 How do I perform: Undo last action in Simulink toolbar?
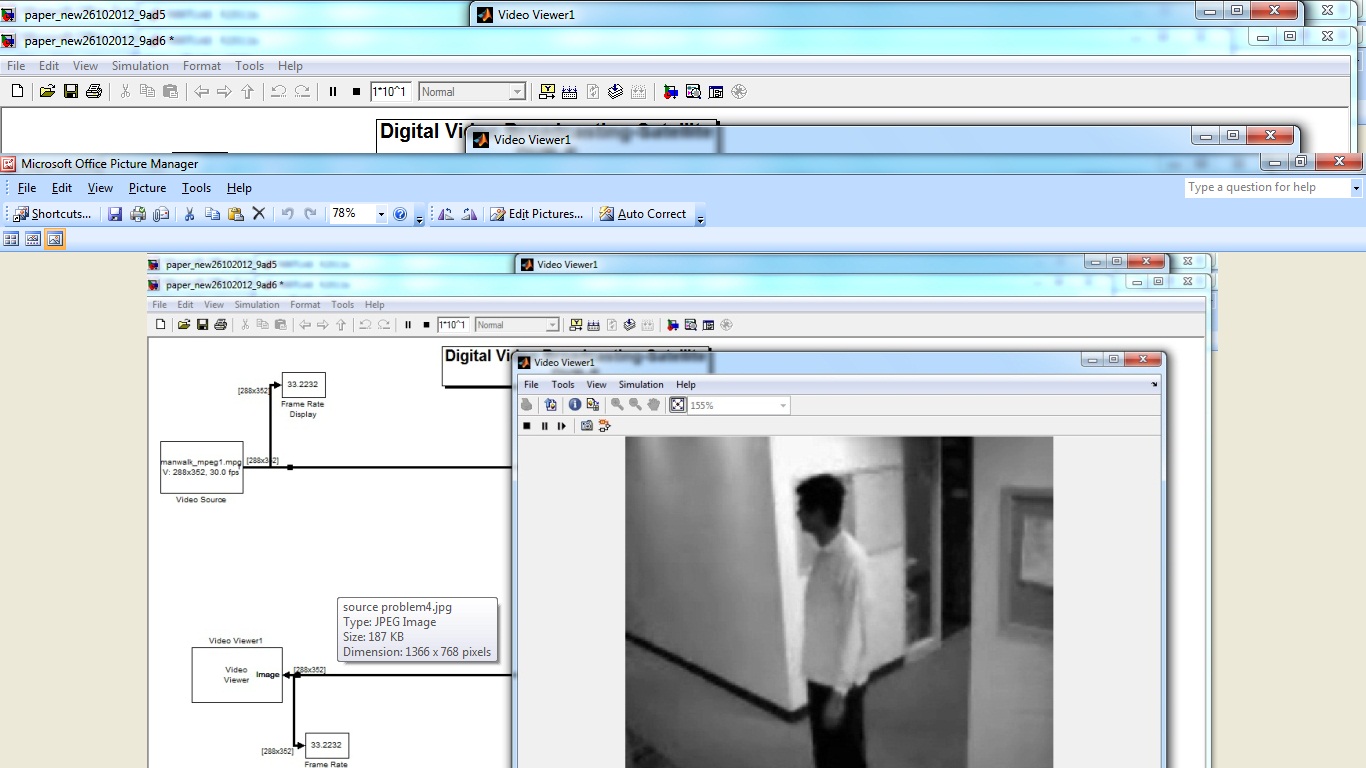[x=278, y=92]
